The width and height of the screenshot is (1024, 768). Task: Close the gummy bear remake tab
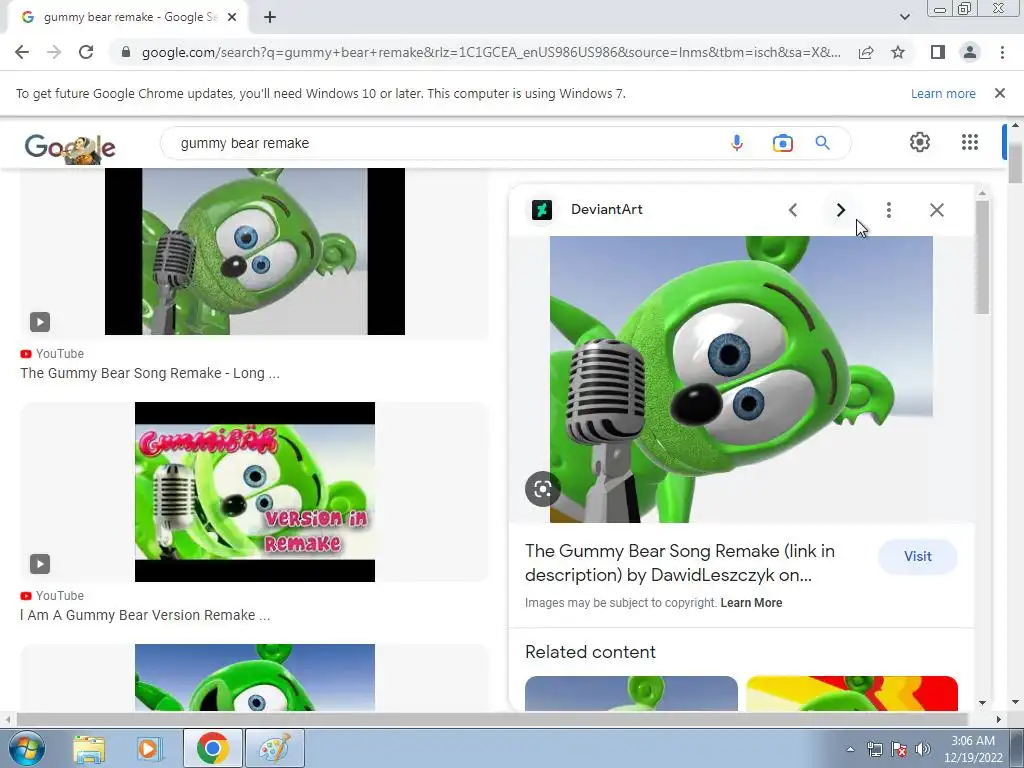232,18
